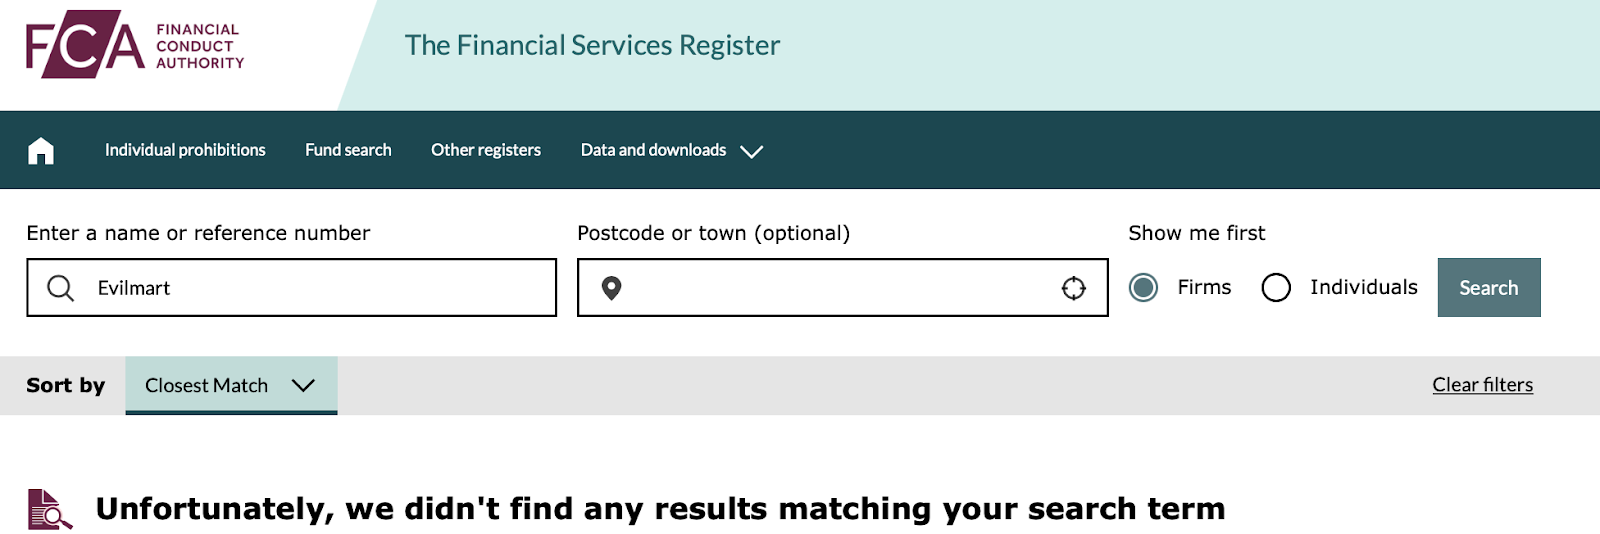Click the Data and downloads chevron arrow
The height and width of the screenshot is (534, 1600).
tap(752, 151)
